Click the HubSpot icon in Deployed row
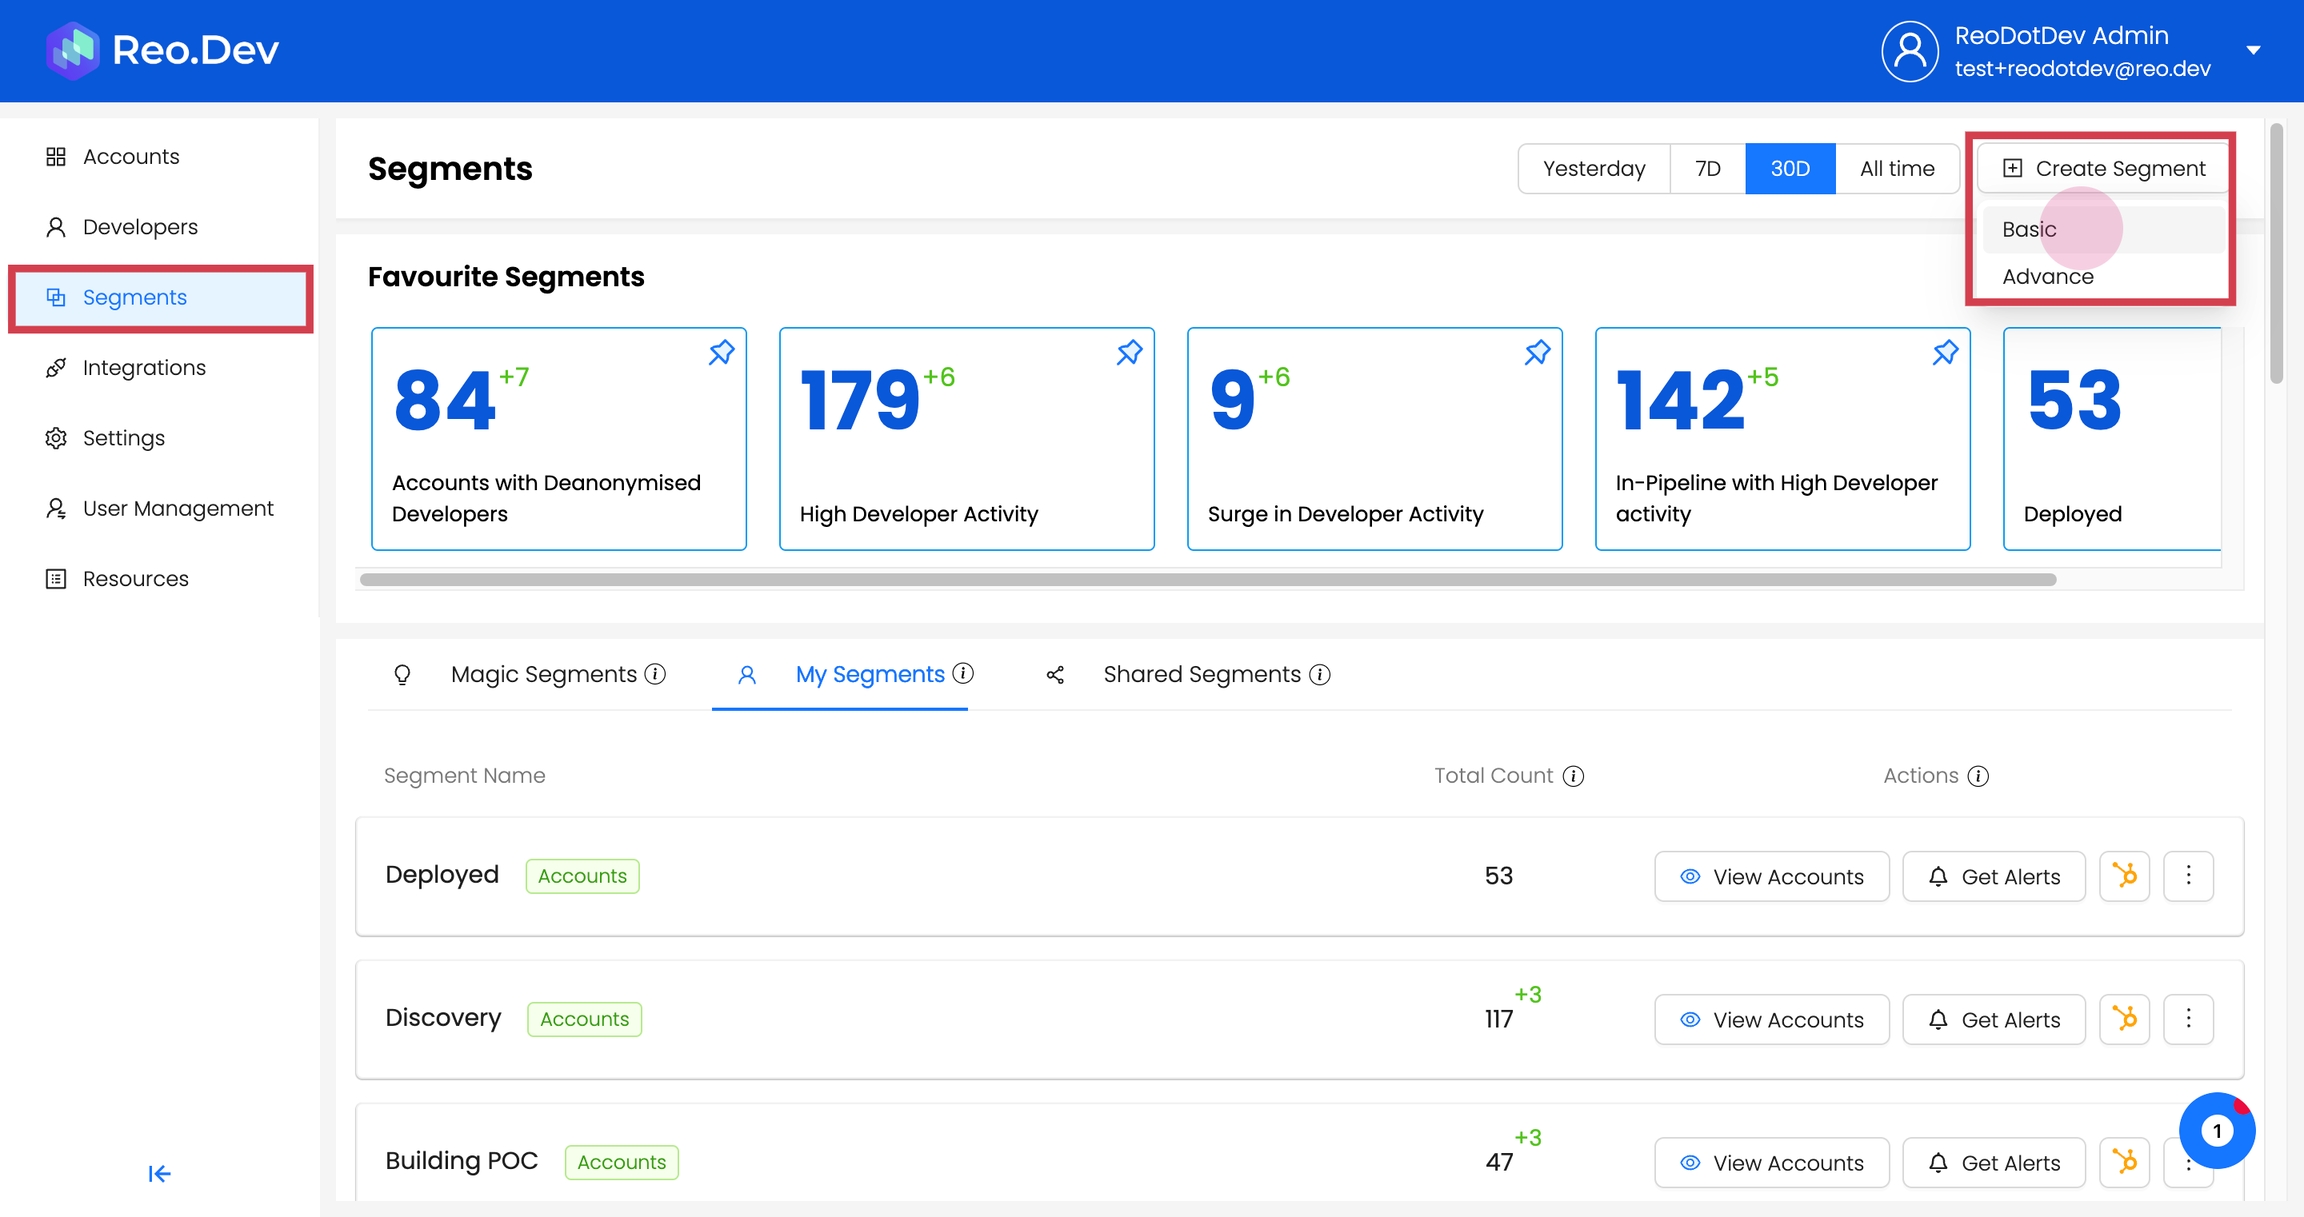Viewport: 2304px width, 1217px height. click(x=2124, y=876)
